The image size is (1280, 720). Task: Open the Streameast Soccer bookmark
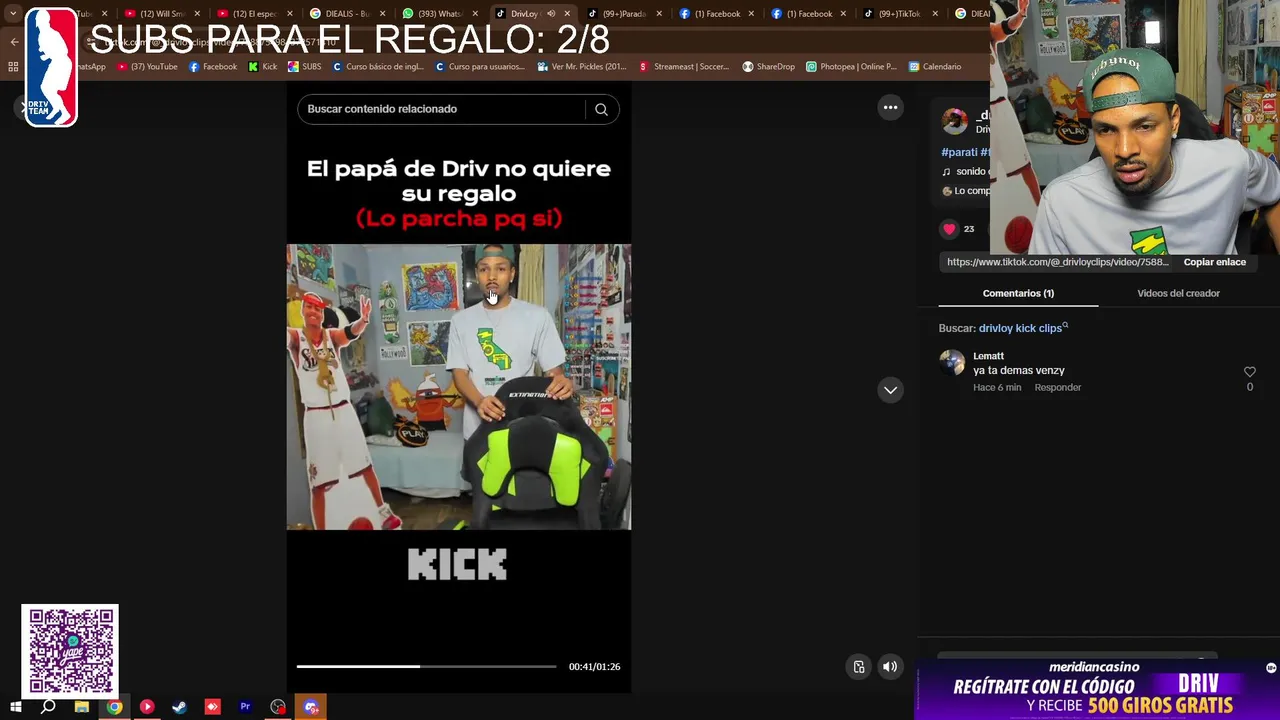(686, 67)
